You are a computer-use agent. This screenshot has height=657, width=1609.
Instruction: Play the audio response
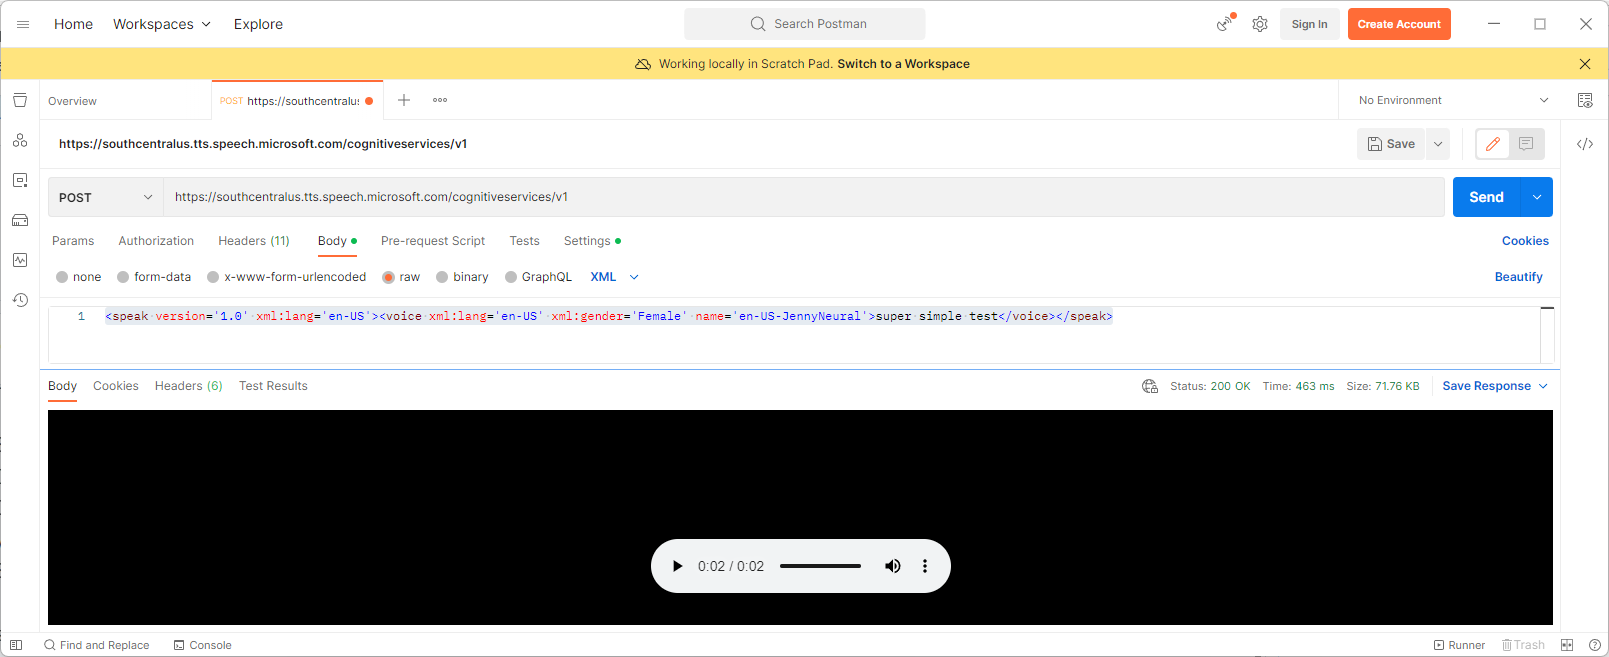click(x=677, y=566)
